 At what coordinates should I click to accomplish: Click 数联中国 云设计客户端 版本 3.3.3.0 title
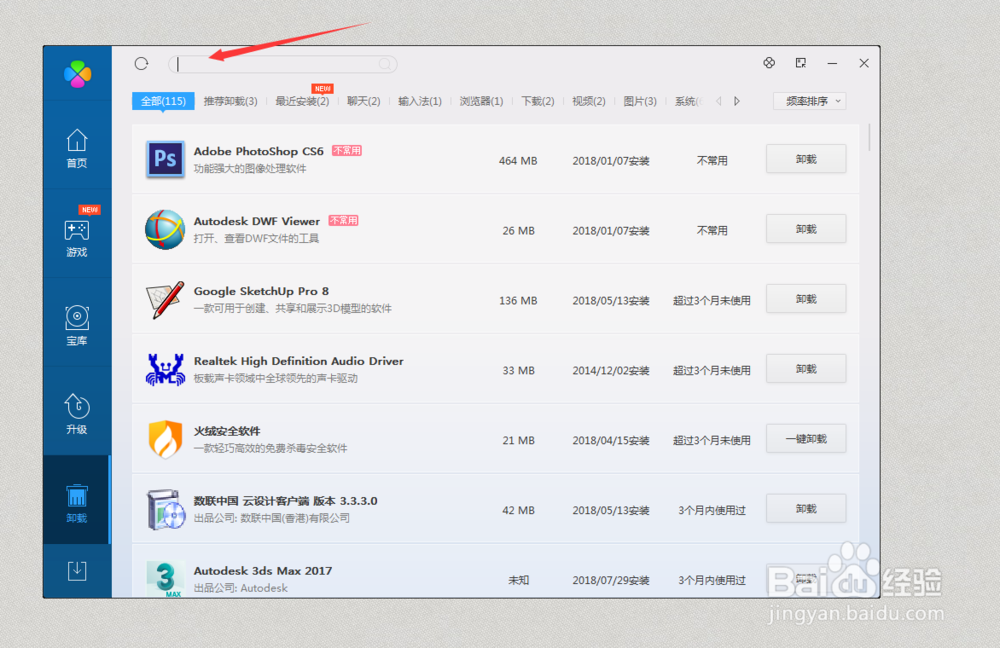tap(285, 501)
